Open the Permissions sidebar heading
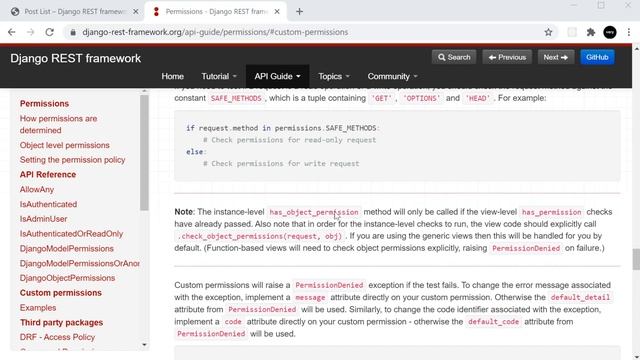The image size is (640, 360). (x=44, y=104)
